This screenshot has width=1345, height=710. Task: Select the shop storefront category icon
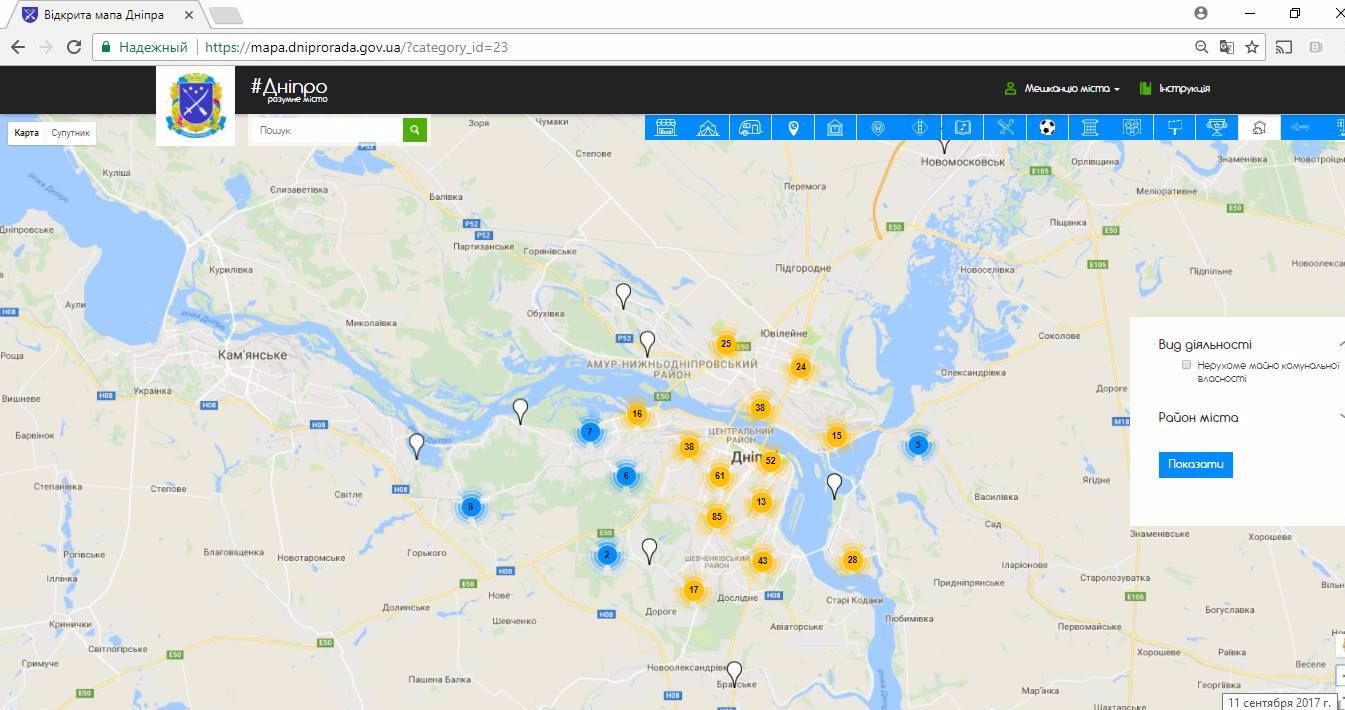pyautogui.click(x=666, y=127)
